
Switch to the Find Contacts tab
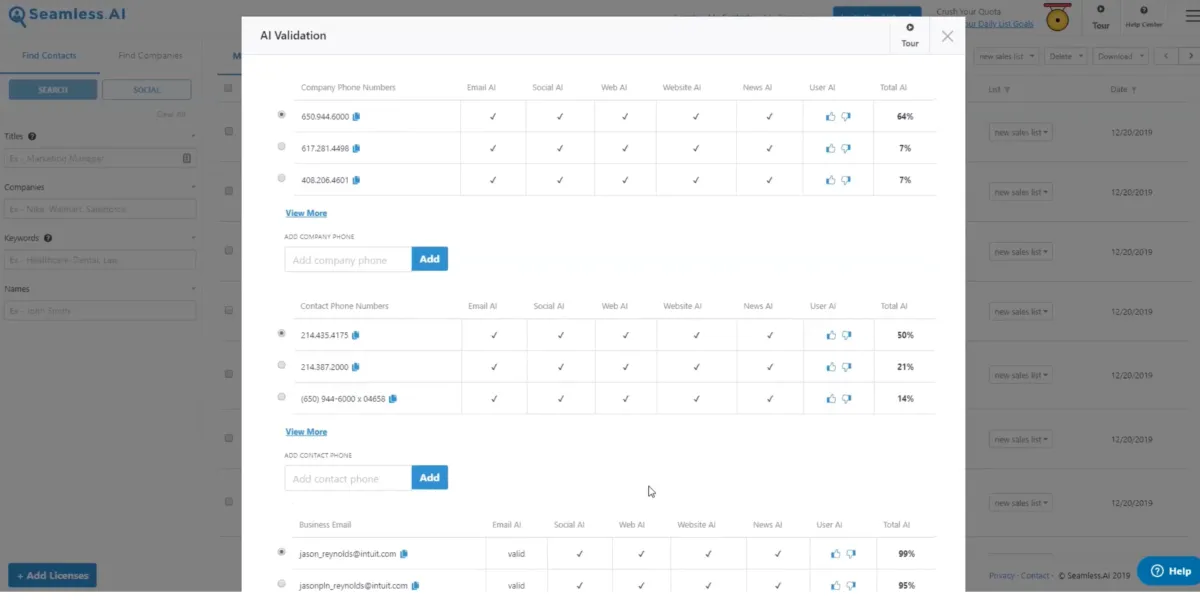(x=49, y=56)
